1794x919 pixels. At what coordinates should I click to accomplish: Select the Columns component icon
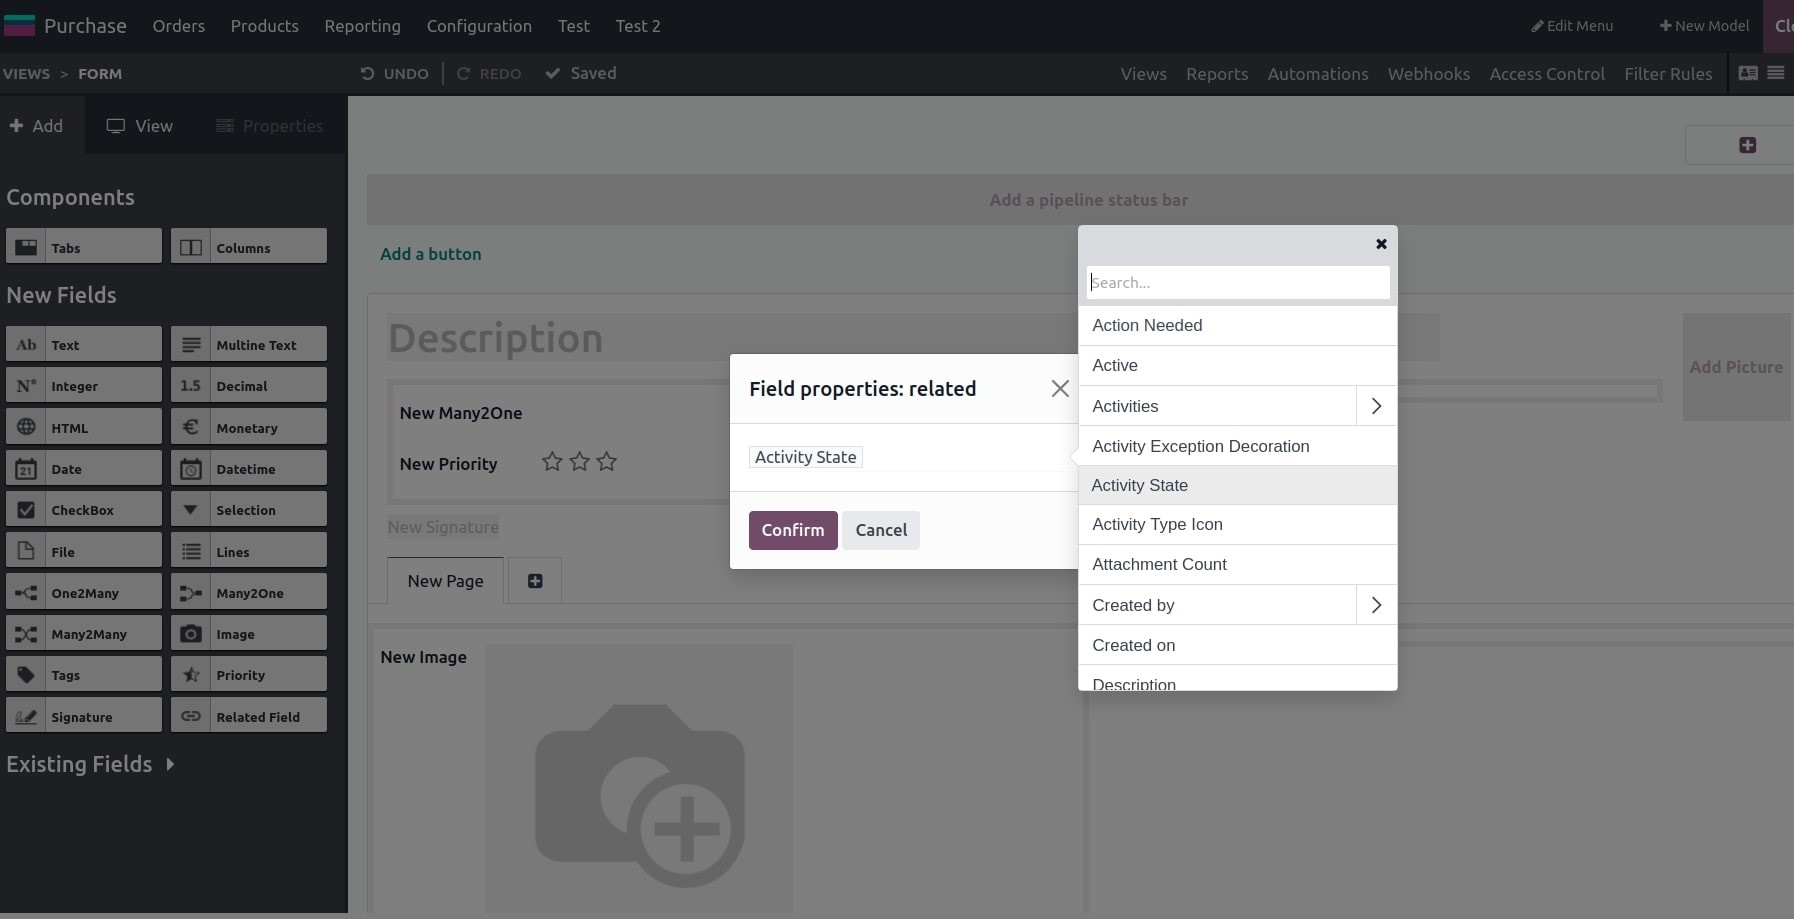click(x=191, y=247)
